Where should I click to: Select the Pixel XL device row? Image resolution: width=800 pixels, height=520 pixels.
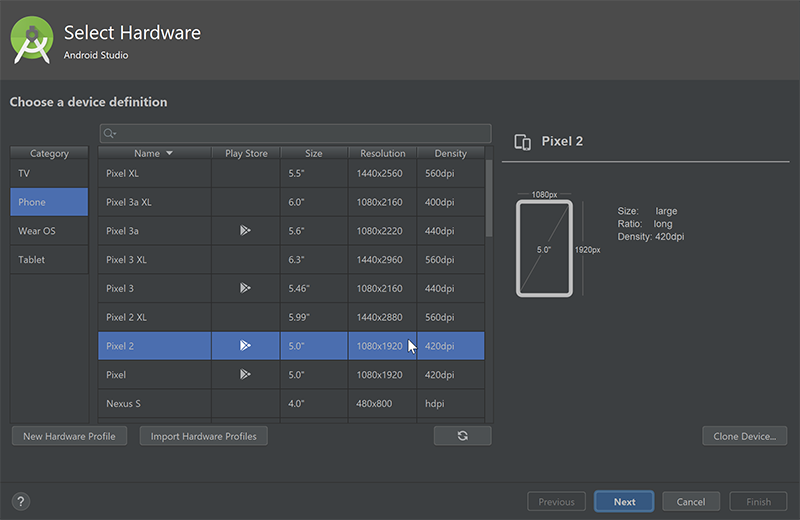[x=291, y=174]
